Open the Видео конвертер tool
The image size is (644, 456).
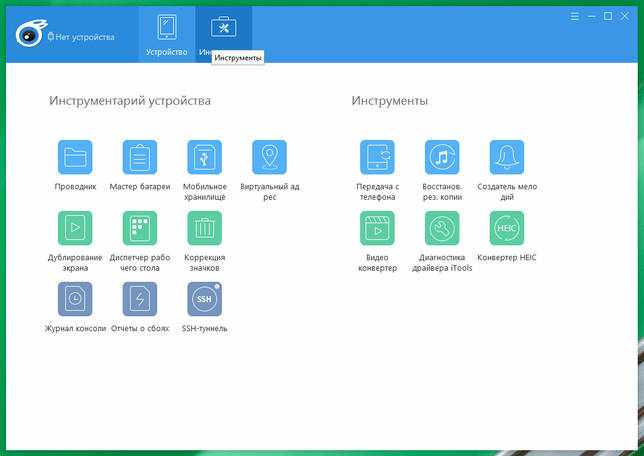click(377, 228)
